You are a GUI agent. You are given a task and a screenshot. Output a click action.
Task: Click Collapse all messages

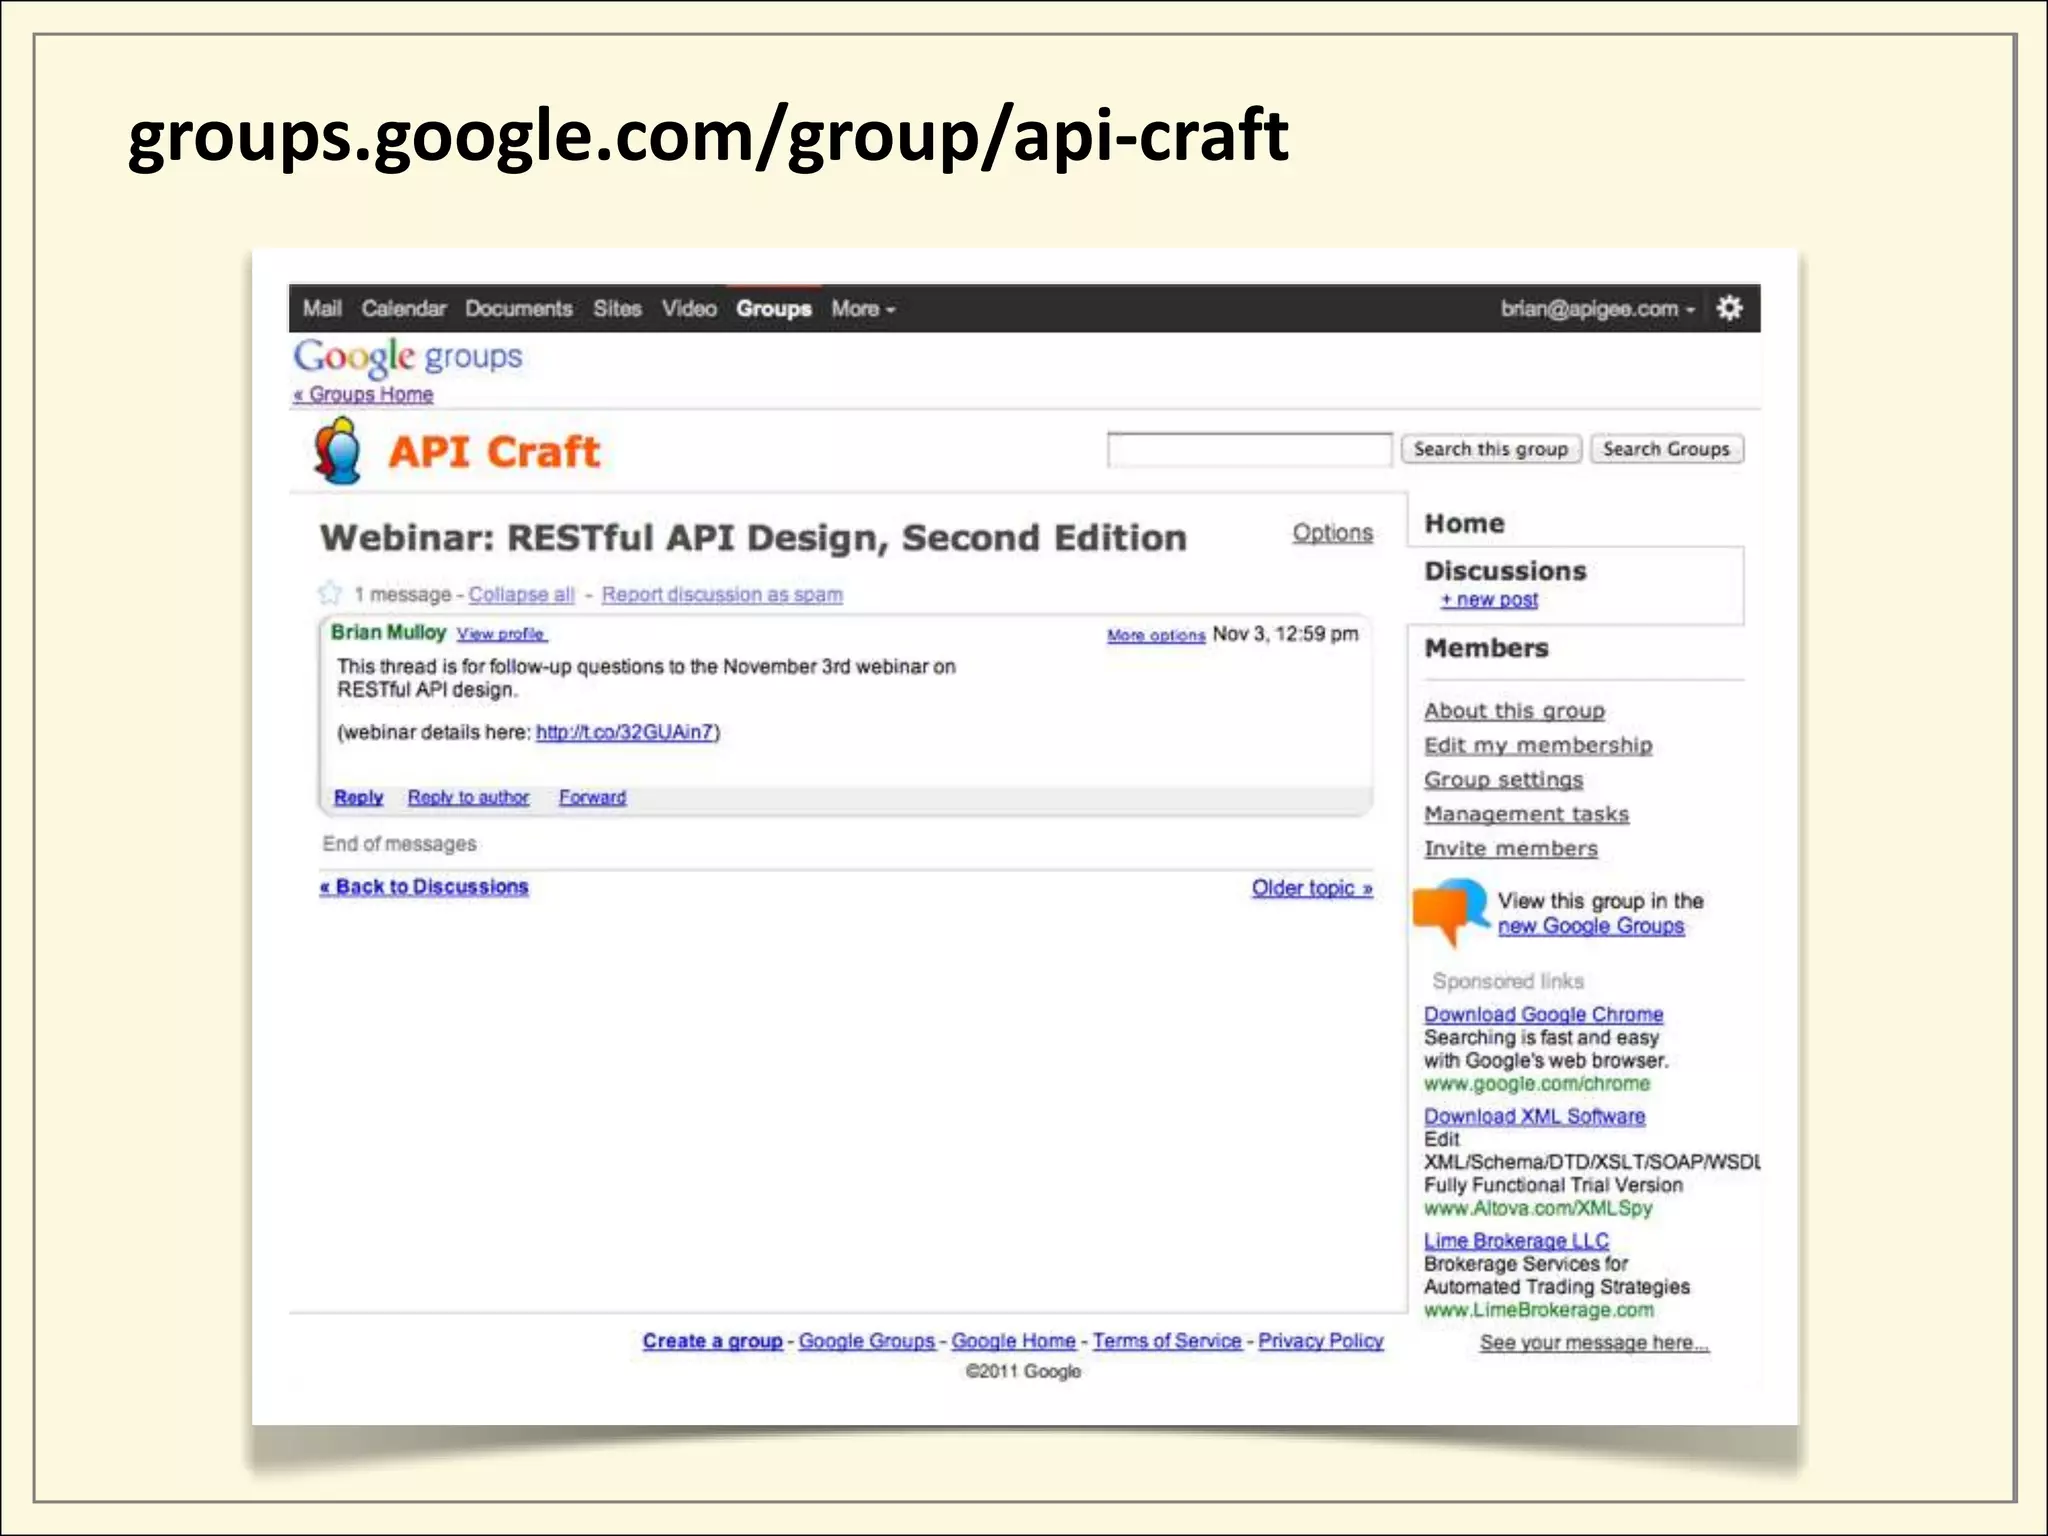point(522,594)
